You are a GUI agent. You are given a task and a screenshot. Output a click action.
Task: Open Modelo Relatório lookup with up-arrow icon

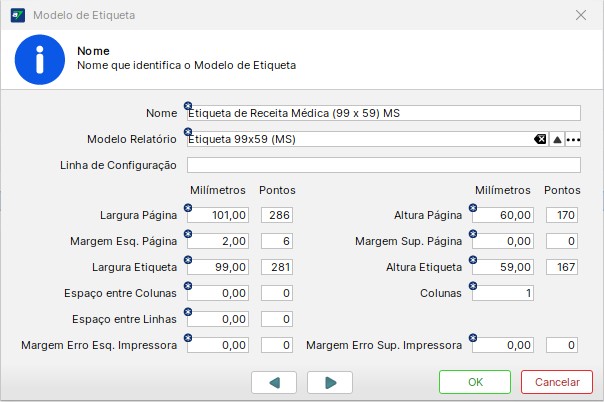[x=557, y=139]
